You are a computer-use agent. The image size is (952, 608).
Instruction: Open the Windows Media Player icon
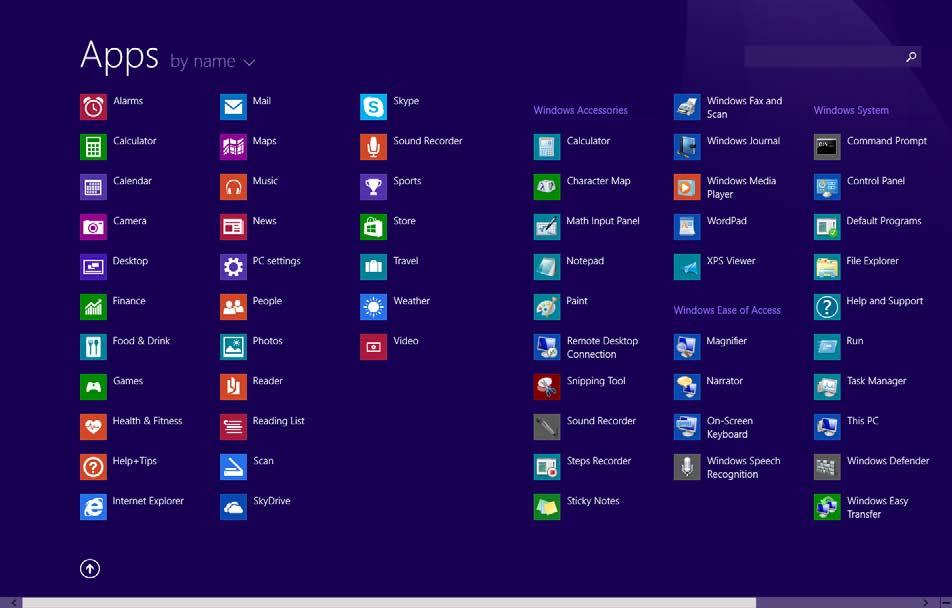click(687, 187)
